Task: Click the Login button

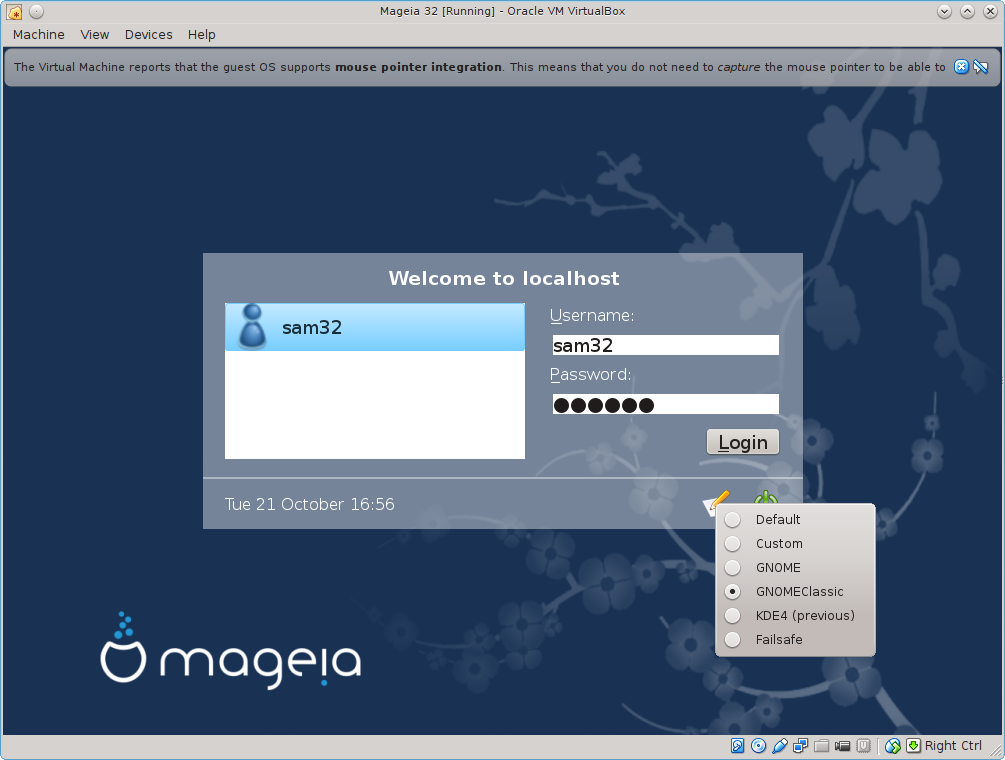Action: pyautogui.click(x=743, y=442)
